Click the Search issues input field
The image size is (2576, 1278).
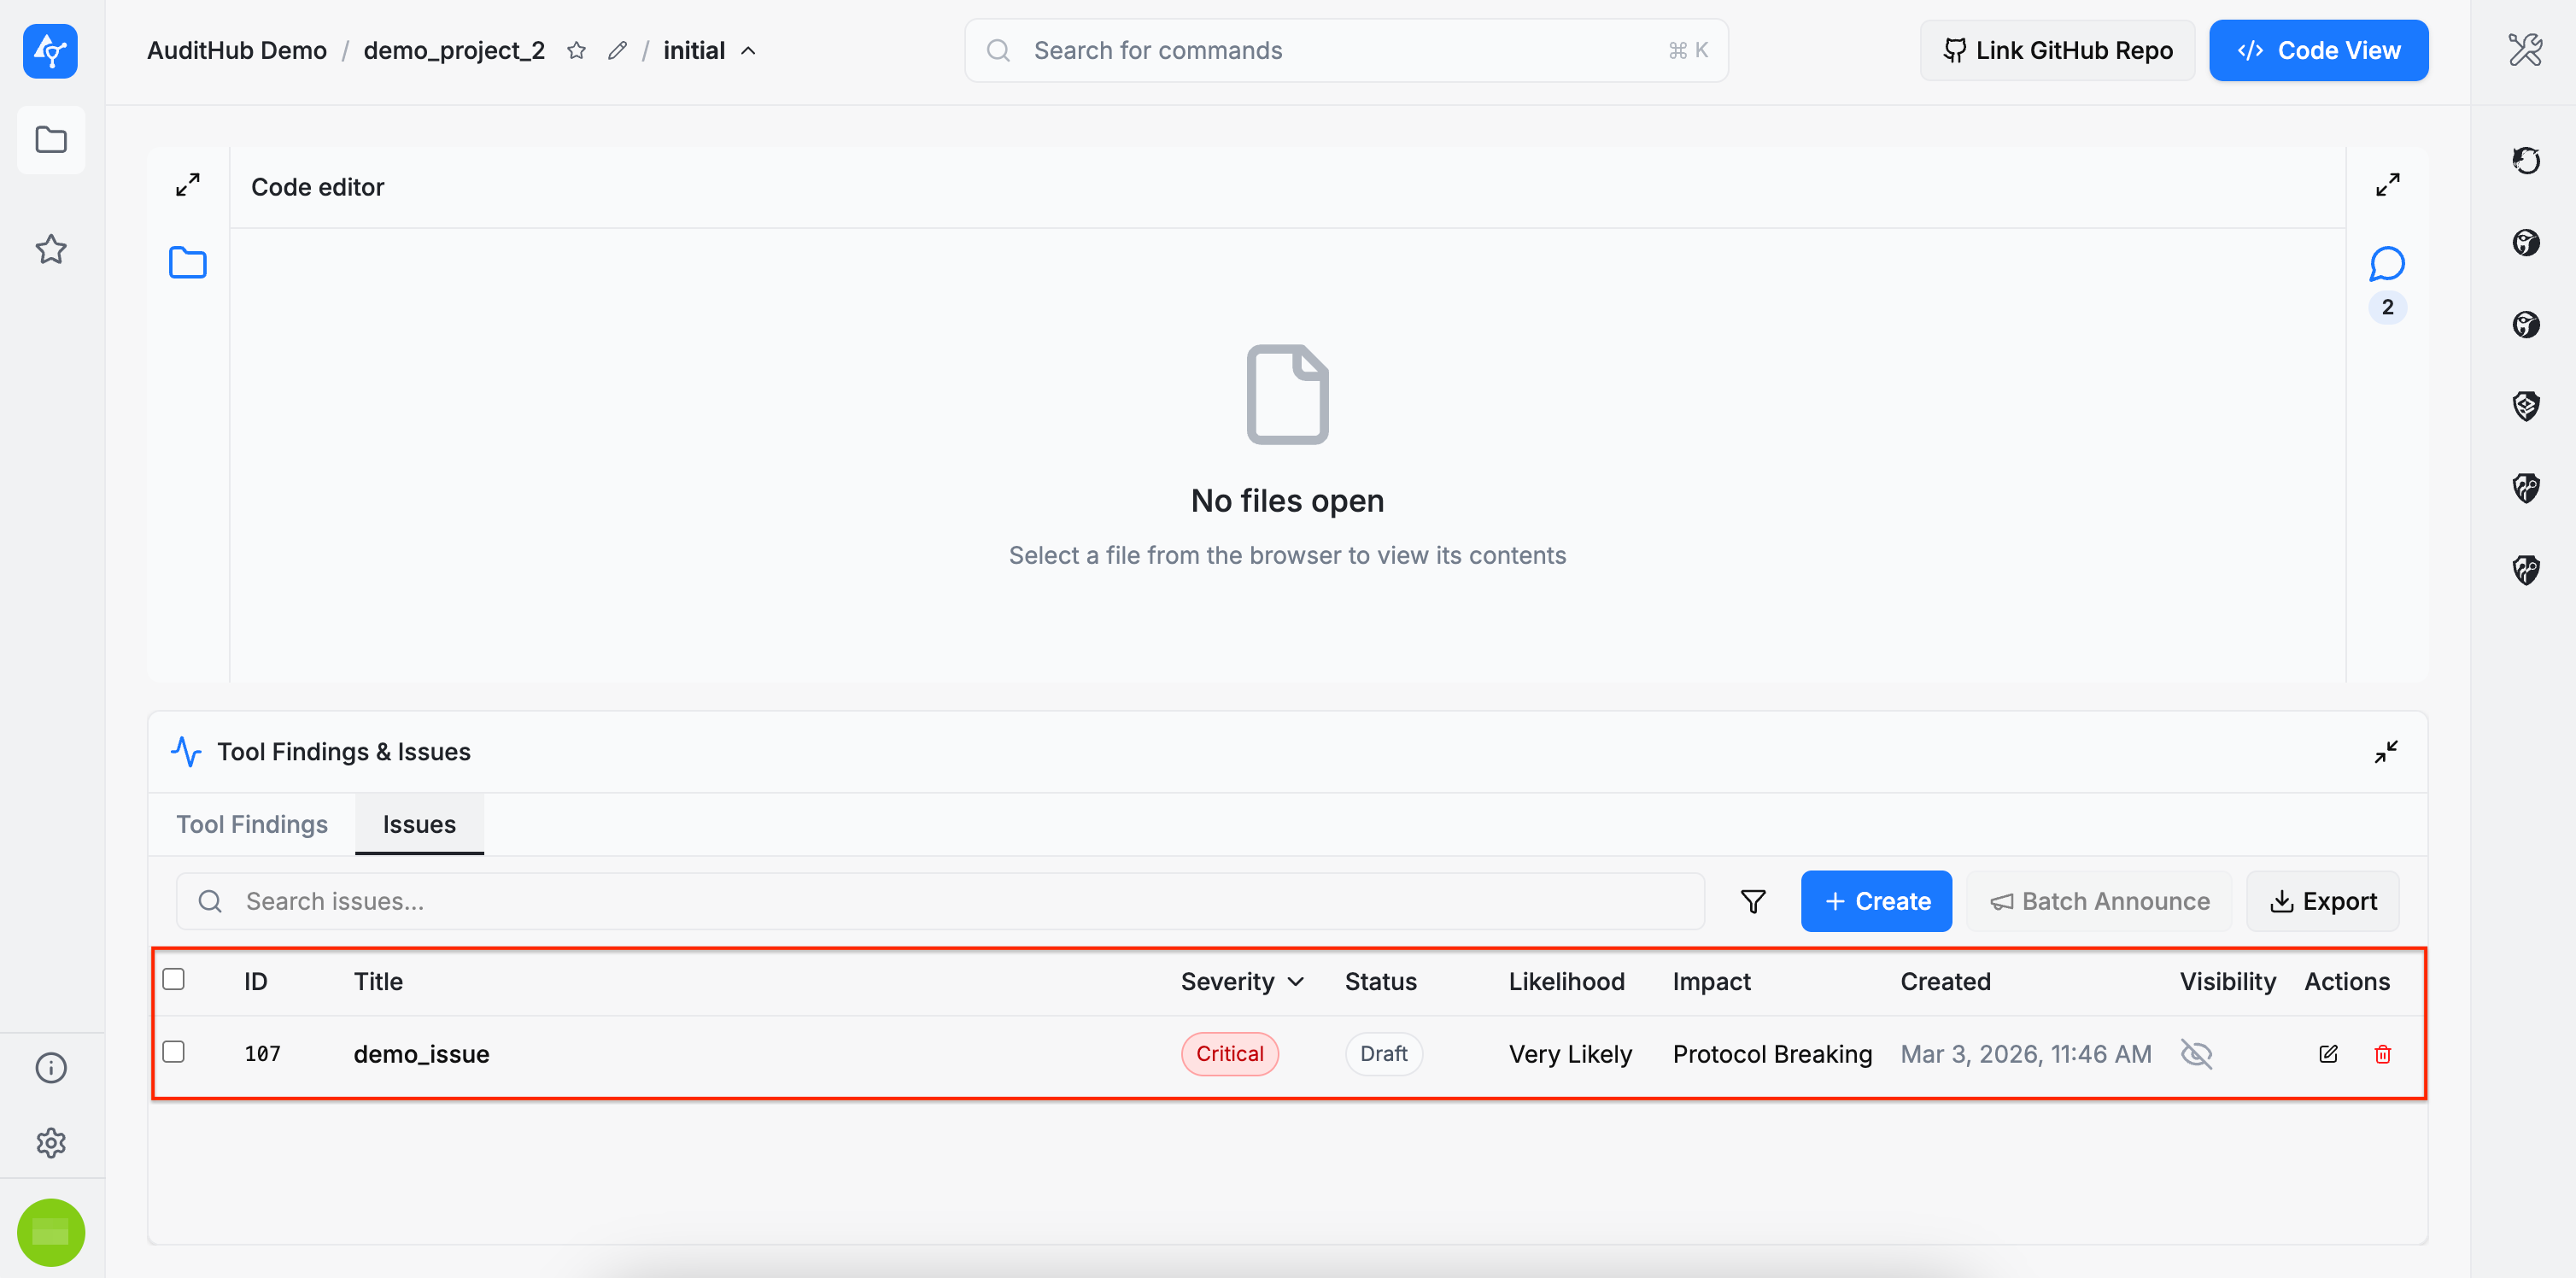coord(940,901)
